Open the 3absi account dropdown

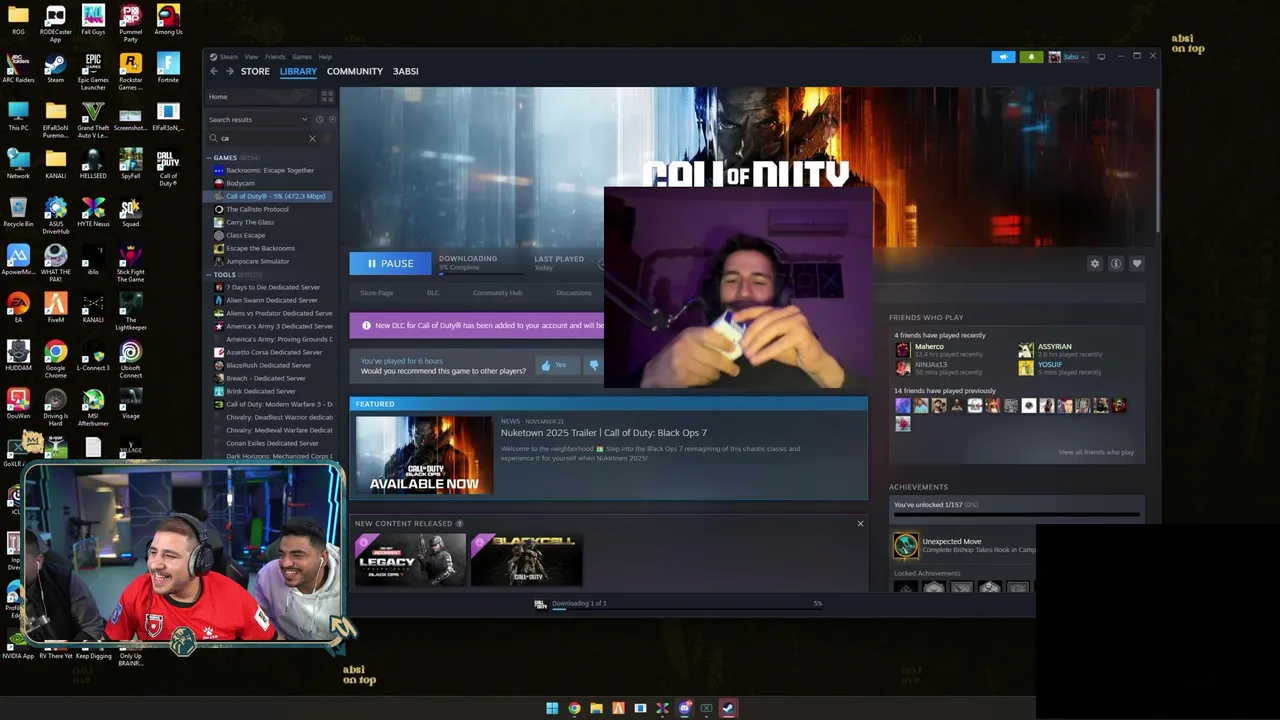coord(1067,57)
